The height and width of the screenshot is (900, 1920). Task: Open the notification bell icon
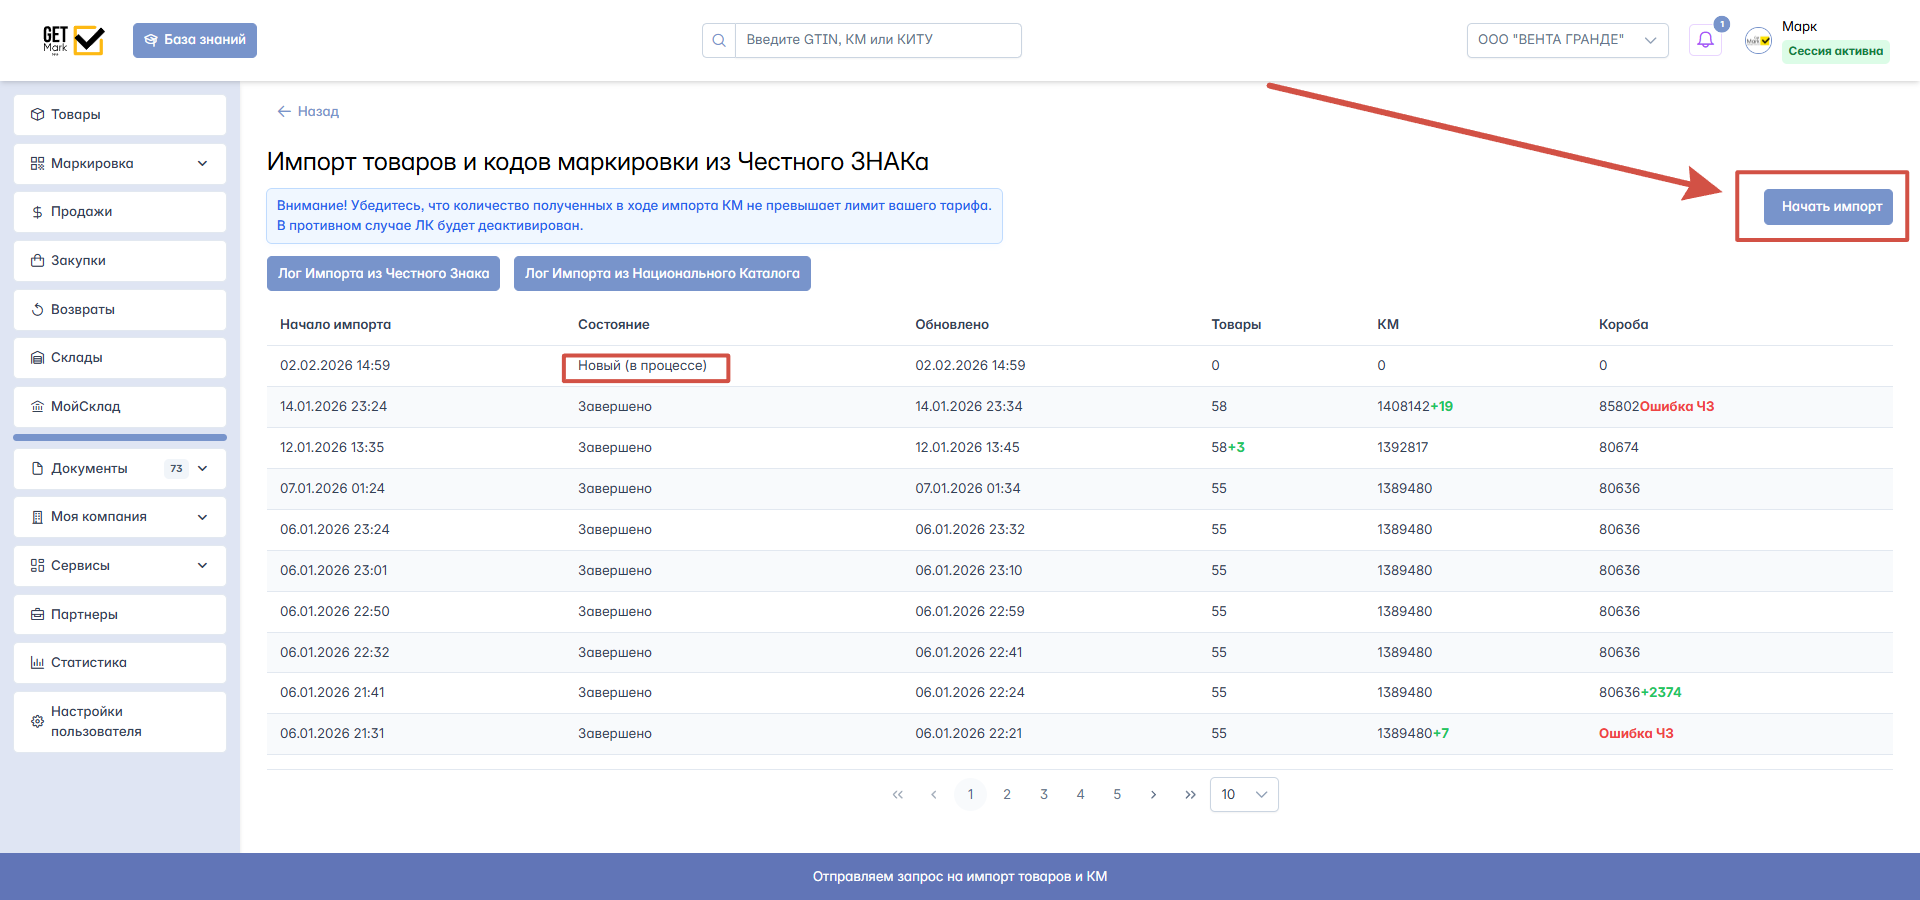(x=1705, y=40)
